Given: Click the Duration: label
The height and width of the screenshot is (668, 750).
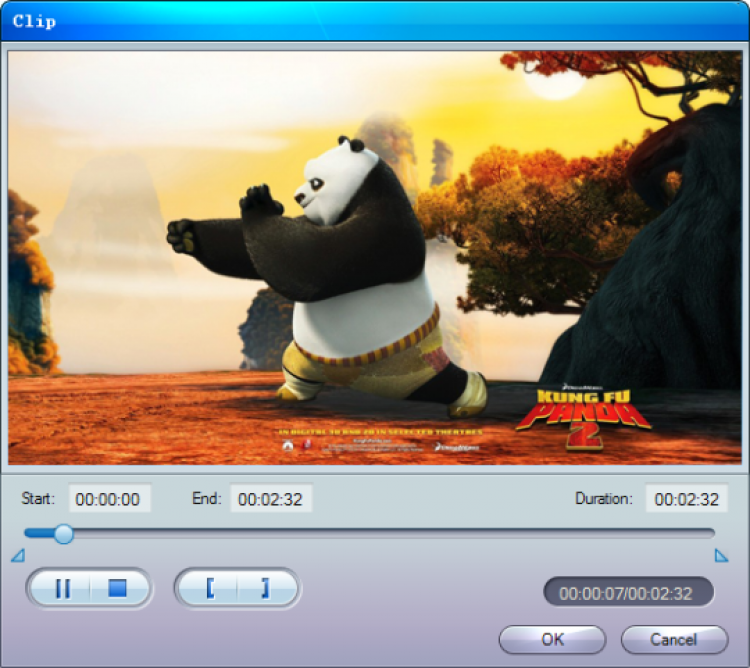Looking at the screenshot, I should click(604, 499).
